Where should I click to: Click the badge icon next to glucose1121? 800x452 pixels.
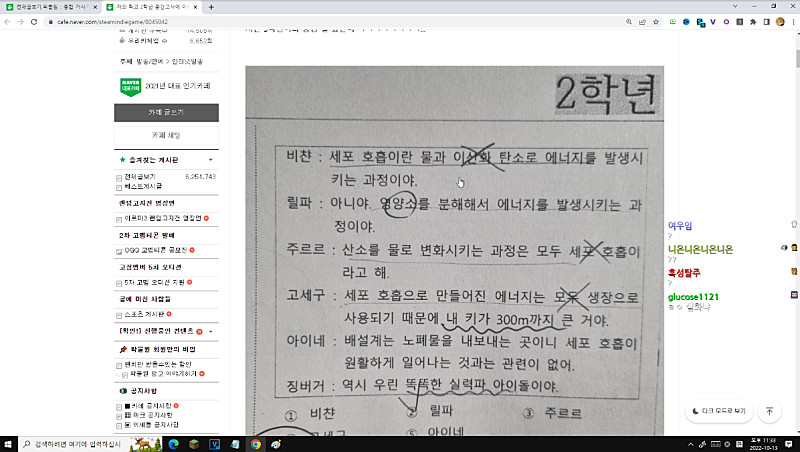click(794, 295)
